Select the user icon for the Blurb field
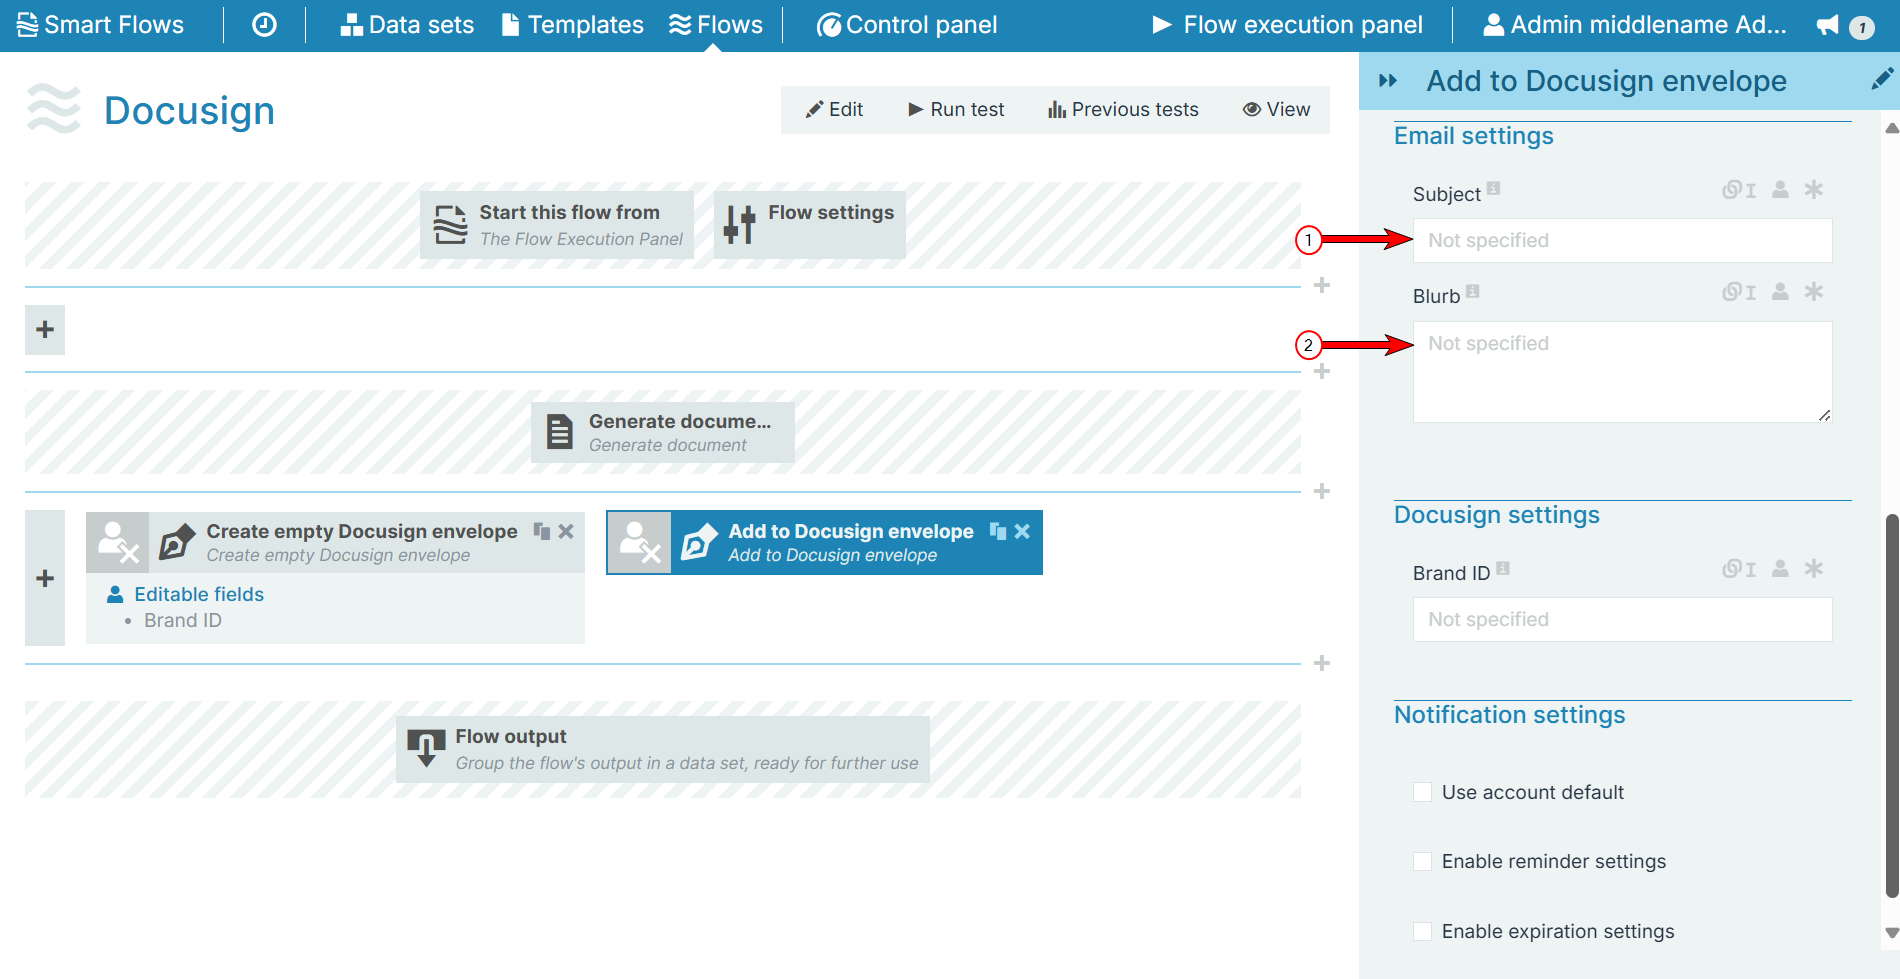This screenshot has height=979, width=1900. (1779, 292)
